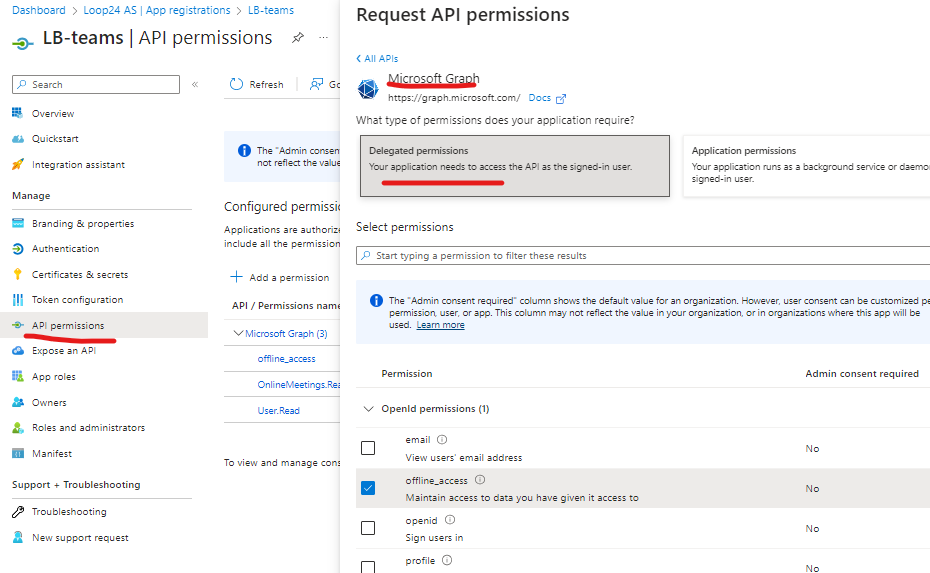This screenshot has width=930, height=573.
Task: Click the offline_access configured permission link
Action: click(x=286, y=359)
